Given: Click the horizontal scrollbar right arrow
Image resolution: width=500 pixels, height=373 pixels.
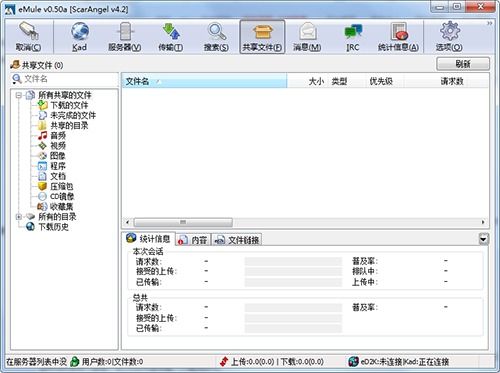Looking at the screenshot, I should (483, 222).
